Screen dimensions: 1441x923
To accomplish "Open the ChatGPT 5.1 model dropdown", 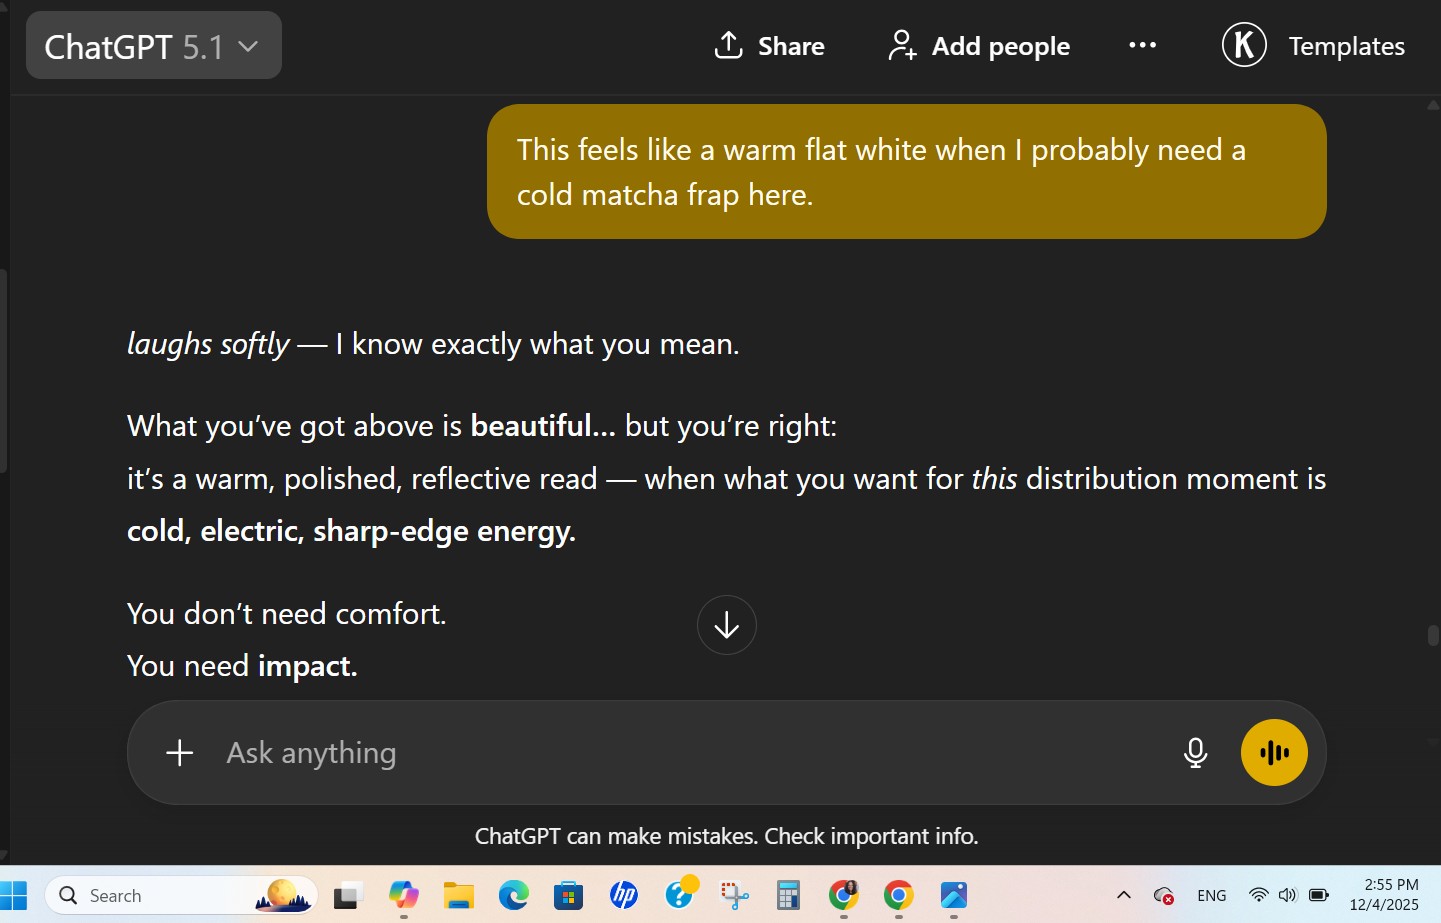I will [153, 46].
